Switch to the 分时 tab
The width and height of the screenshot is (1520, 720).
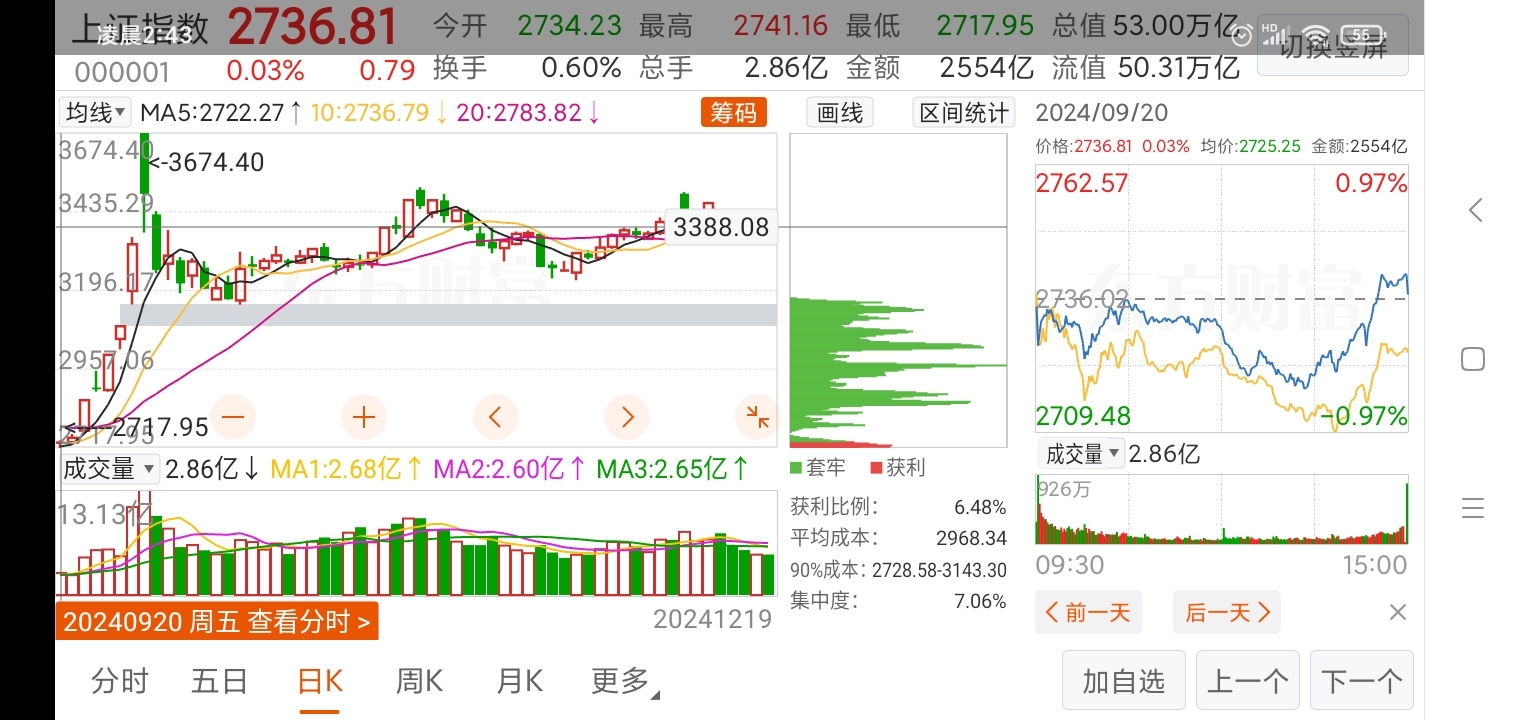tap(119, 682)
